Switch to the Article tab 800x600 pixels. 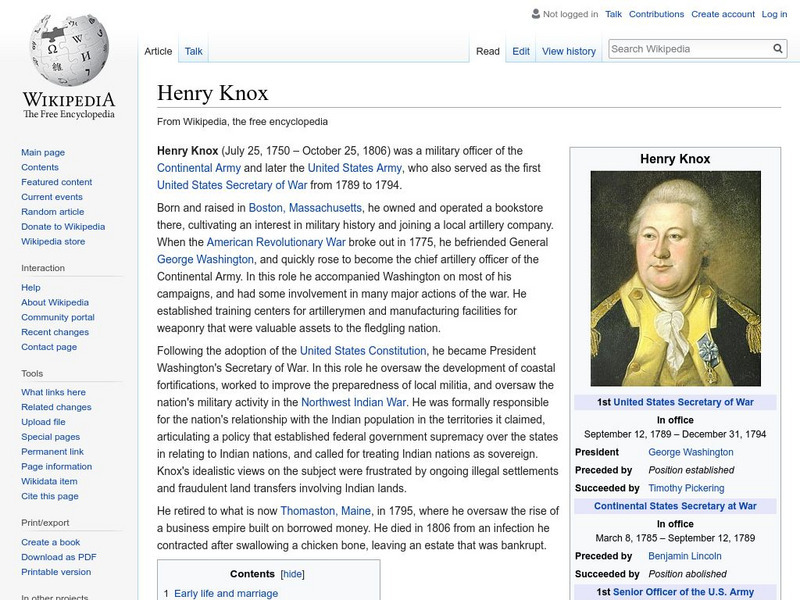158,51
